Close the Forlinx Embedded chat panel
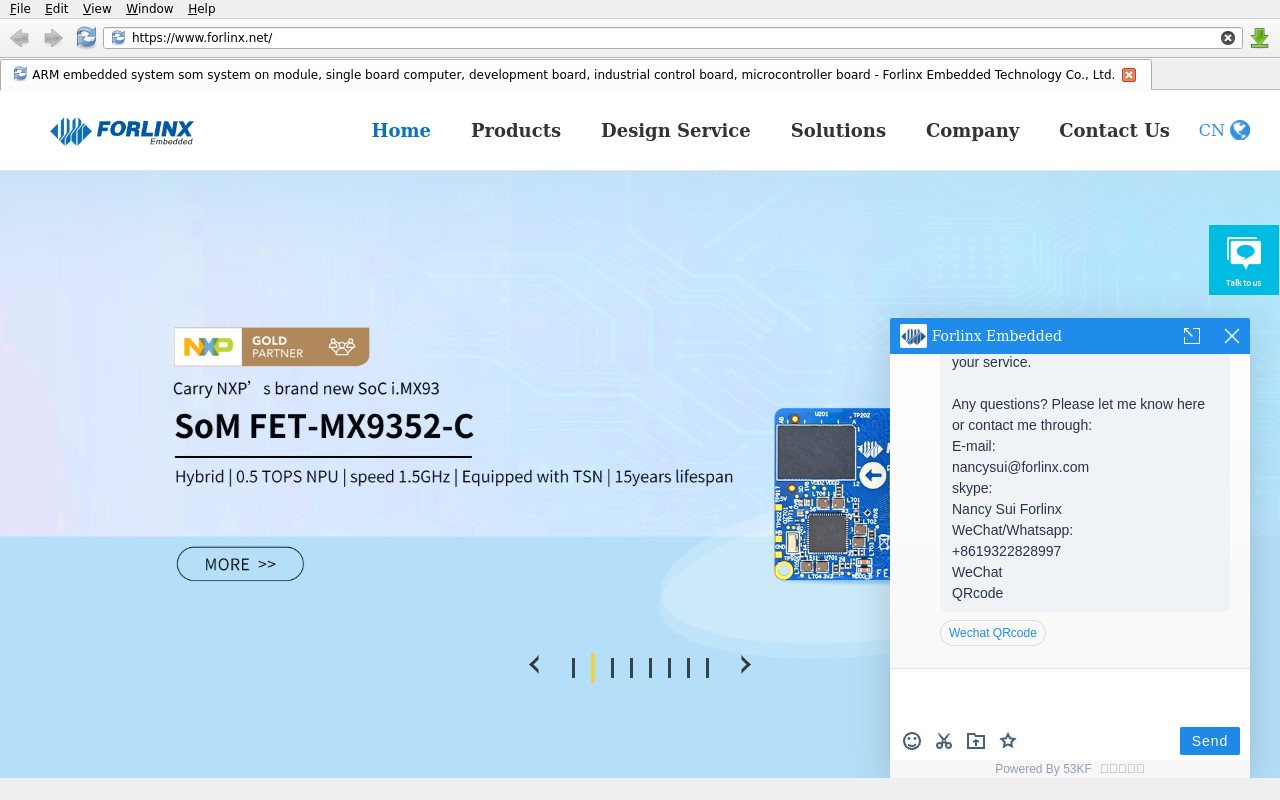Viewport: 1280px width, 800px height. 1232,336
